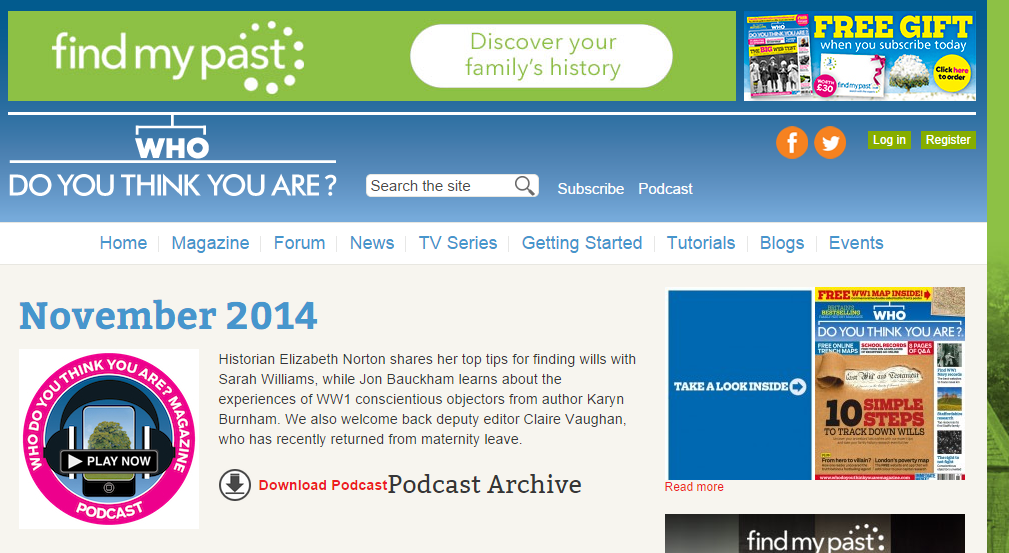Play the podcast via PLAY NOW badge
Image resolution: width=1009 pixels, height=553 pixels.
(x=109, y=461)
